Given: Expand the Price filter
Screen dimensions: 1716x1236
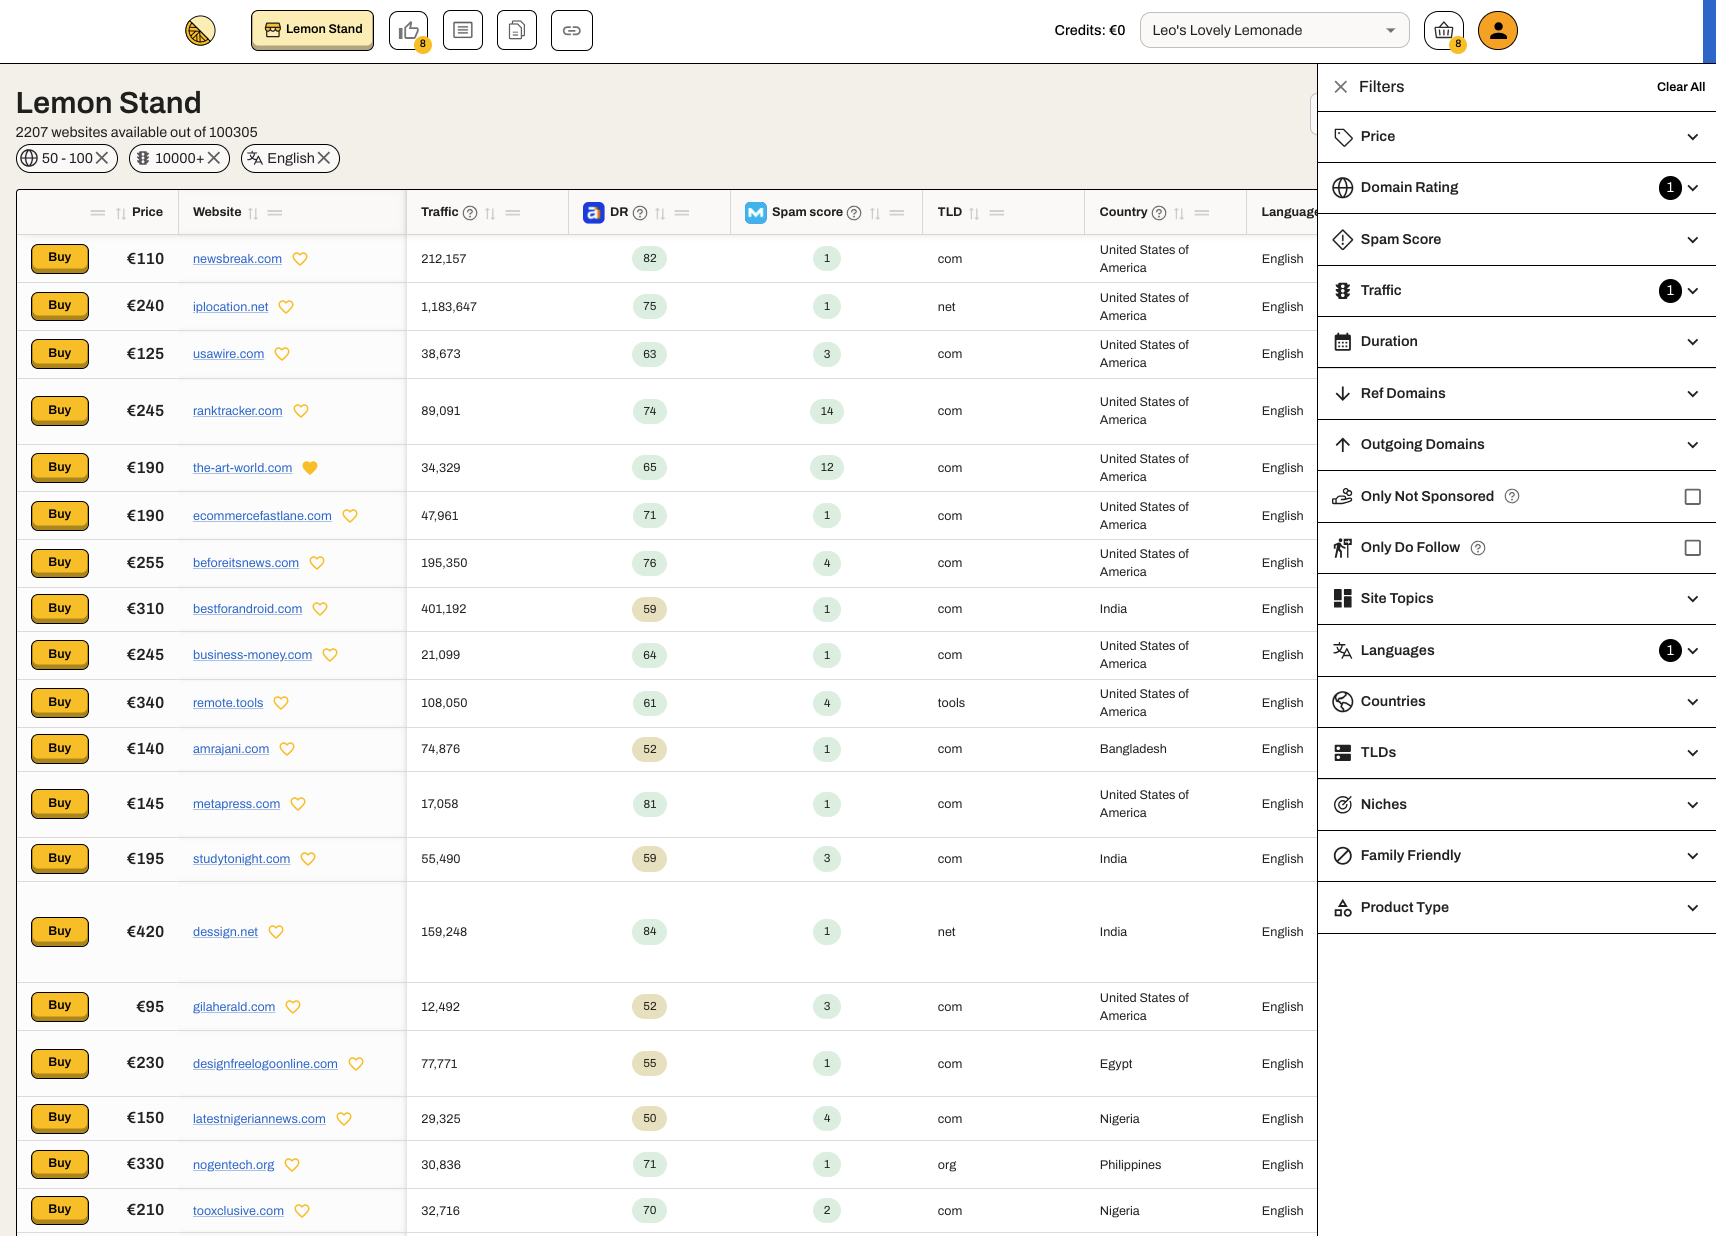Looking at the screenshot, I should 1517,137.
